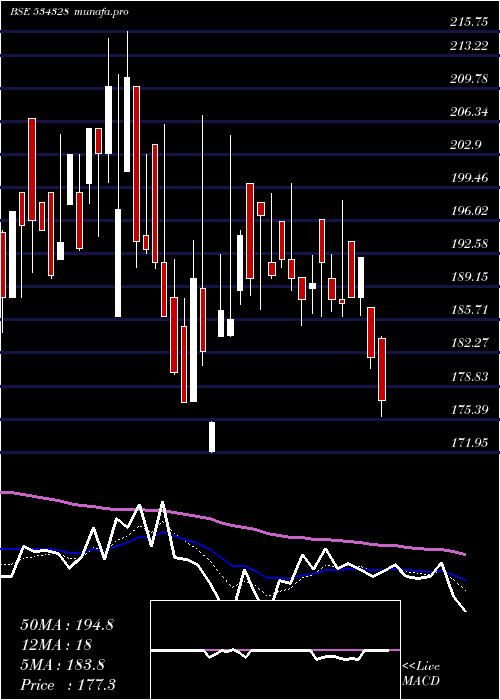Click the 171.95 price axis label
The width and height of the screenshot is (500, 700).
click(469, 443)
